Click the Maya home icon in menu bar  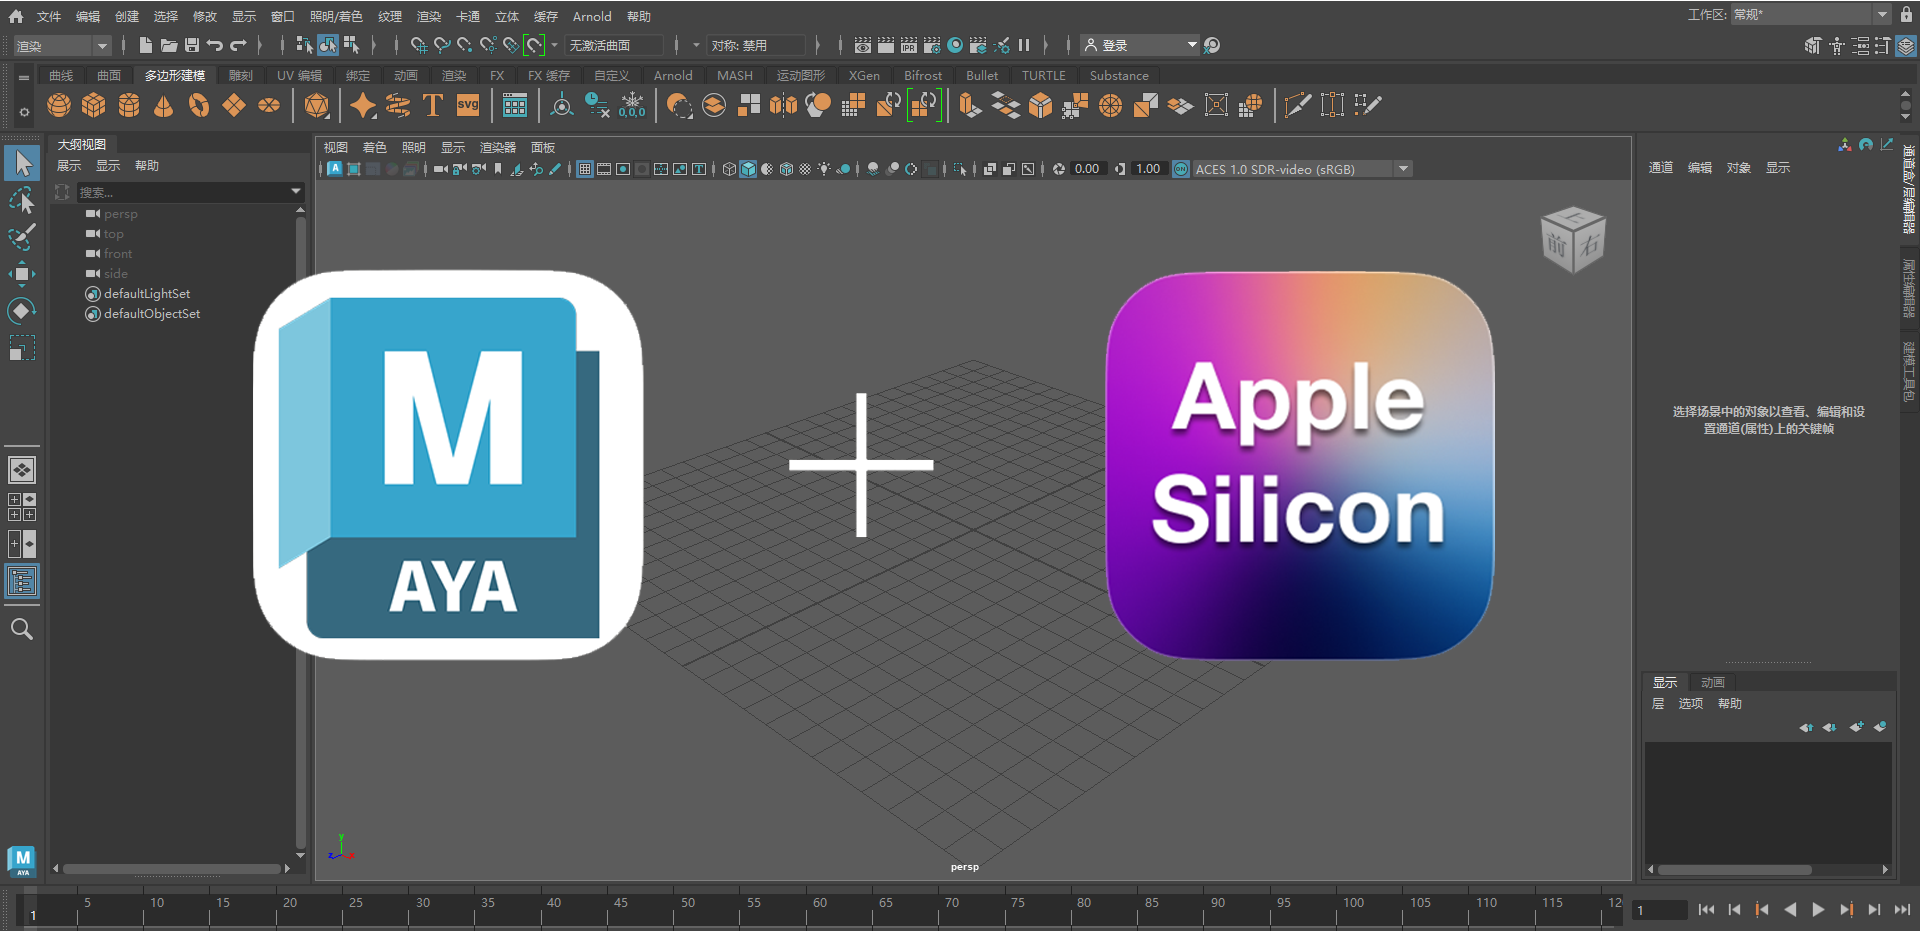point(16,16)
